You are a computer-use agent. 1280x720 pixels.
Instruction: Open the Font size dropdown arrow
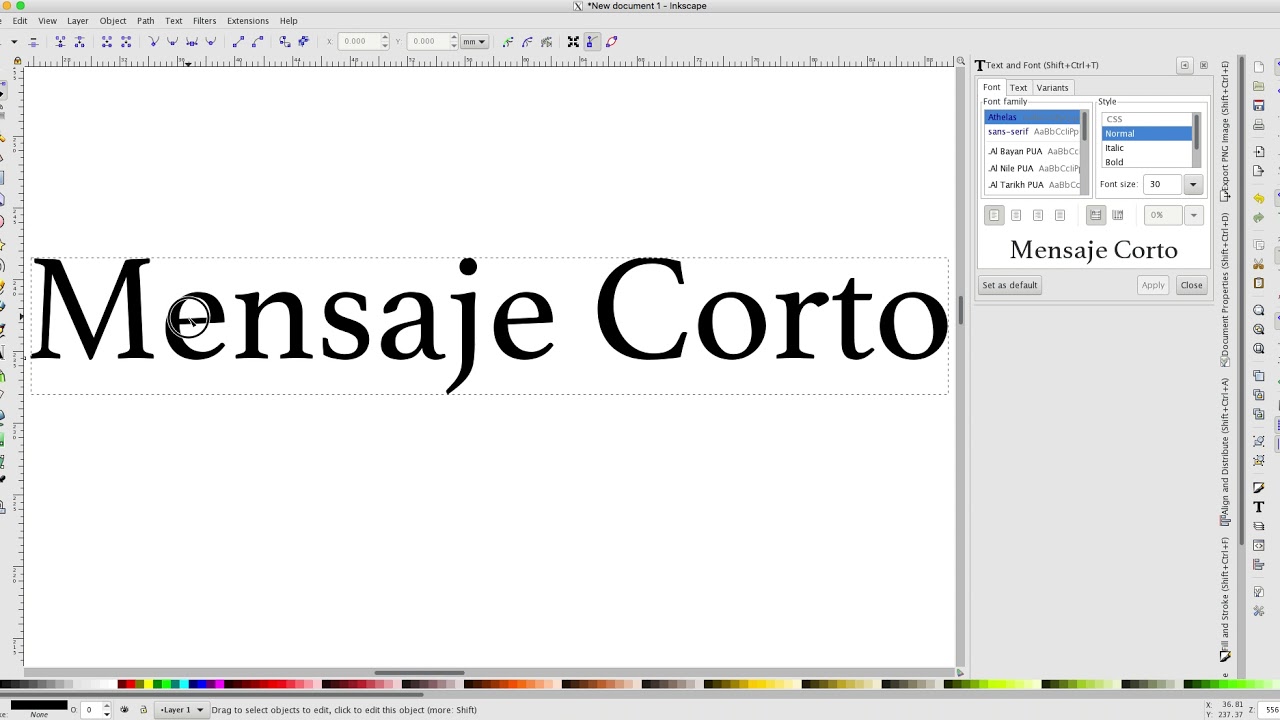click(x=1193, y=184)
